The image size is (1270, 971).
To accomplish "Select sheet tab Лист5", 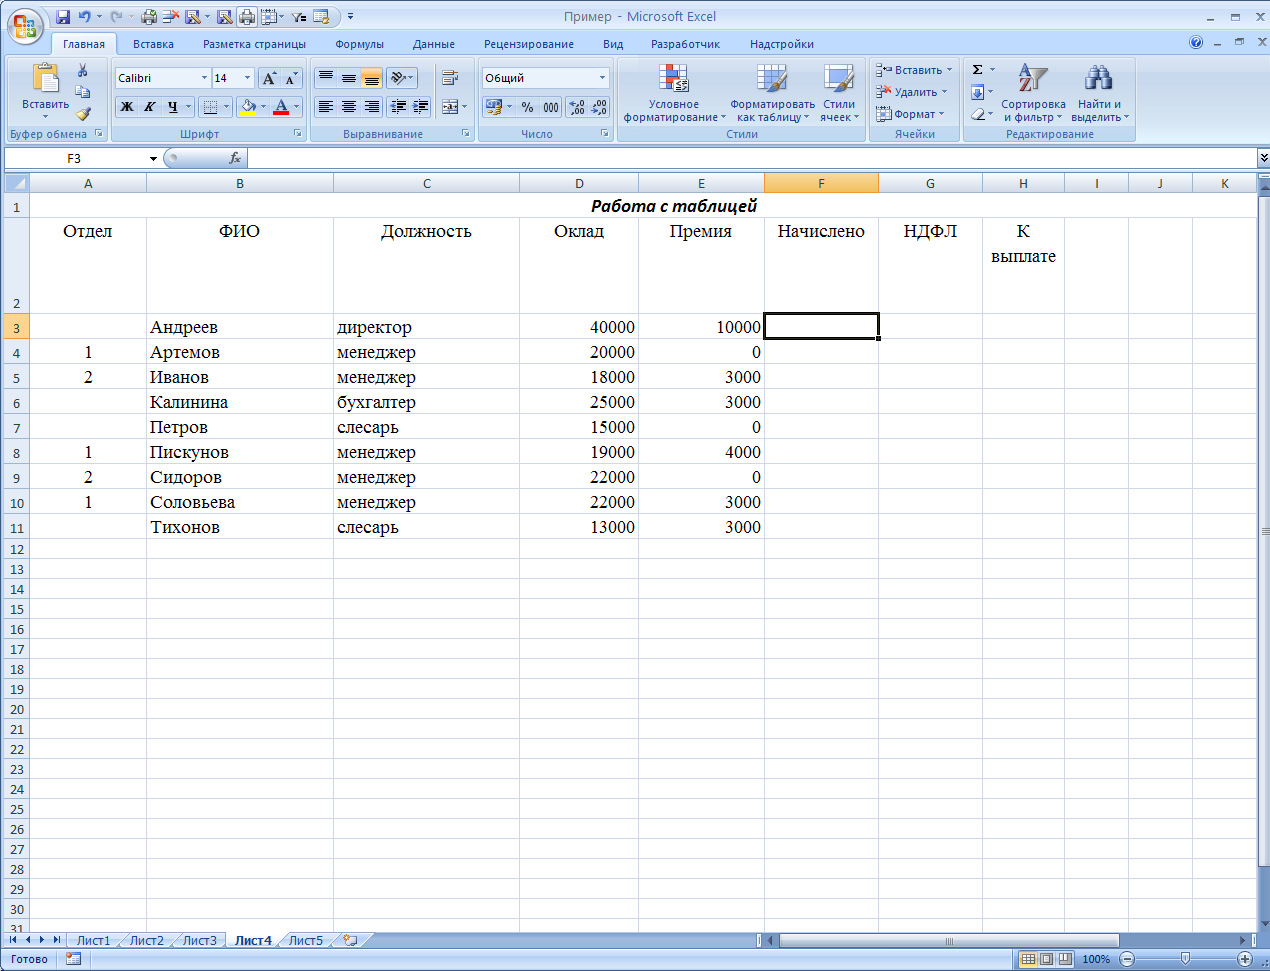I will click(306, 940).
